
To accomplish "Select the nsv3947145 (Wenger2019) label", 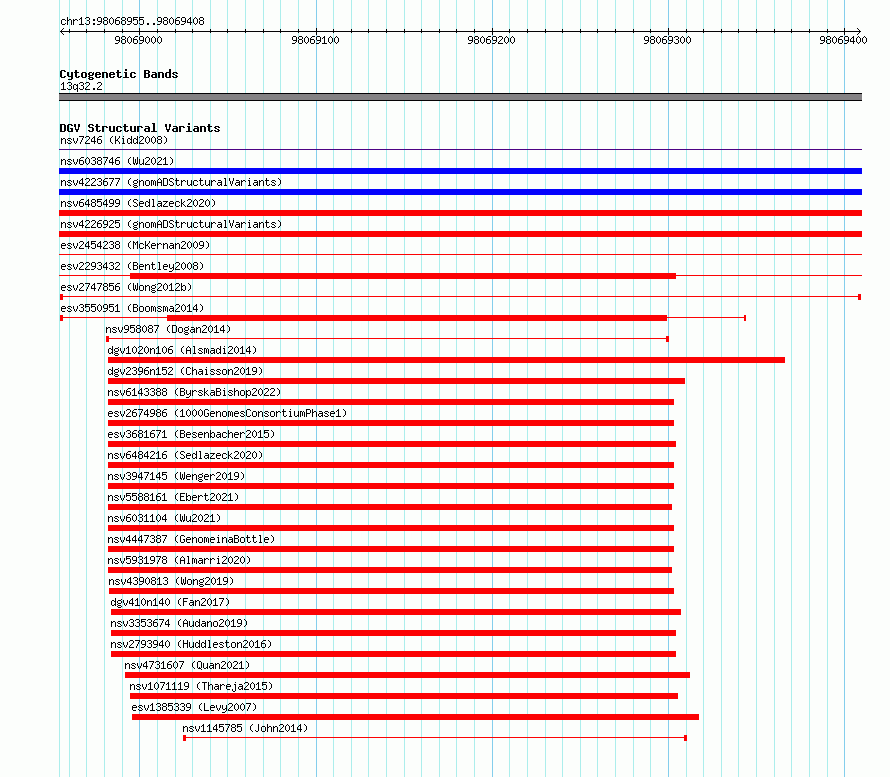I will (x=176, y=476).
